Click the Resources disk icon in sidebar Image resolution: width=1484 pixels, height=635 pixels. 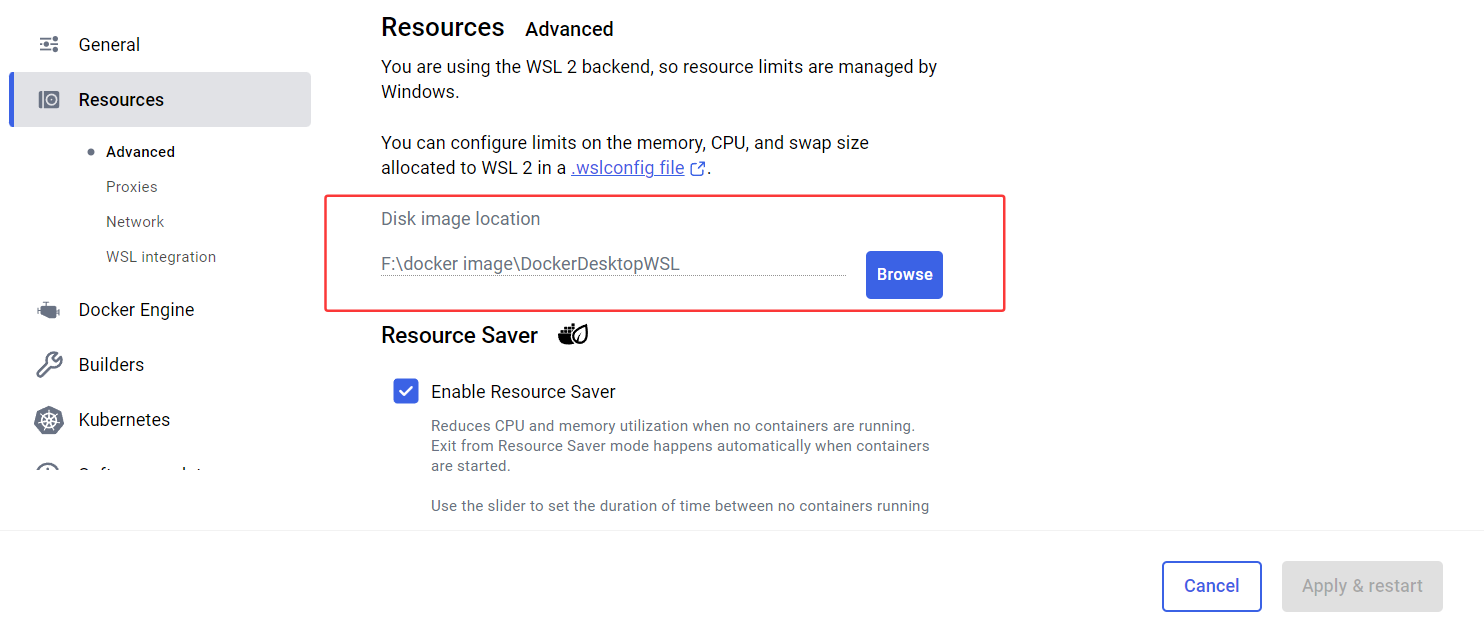click(49, 100)
